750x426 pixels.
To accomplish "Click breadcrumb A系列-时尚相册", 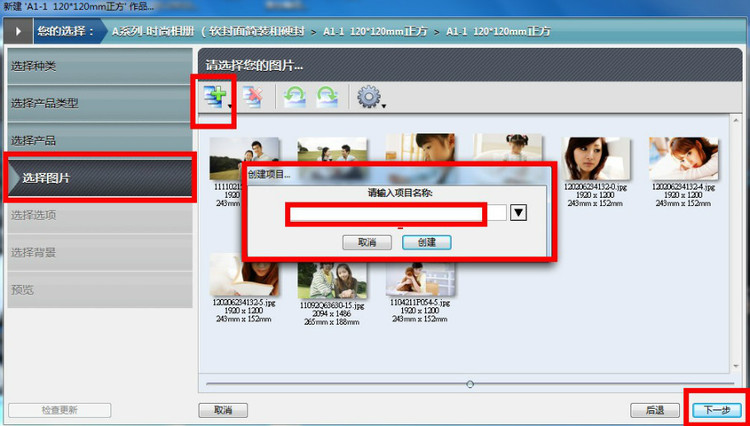I will (153, 32).
